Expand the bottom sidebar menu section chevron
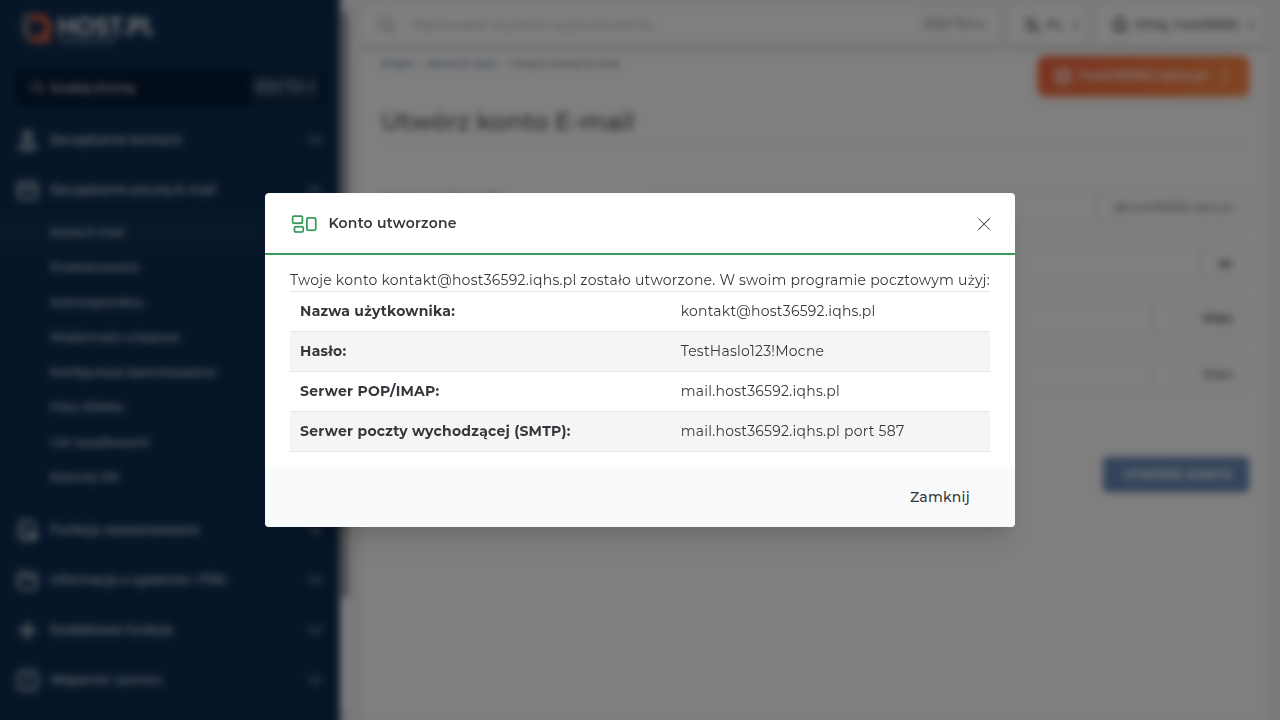 pyautogui.click(x=314, y=680)
